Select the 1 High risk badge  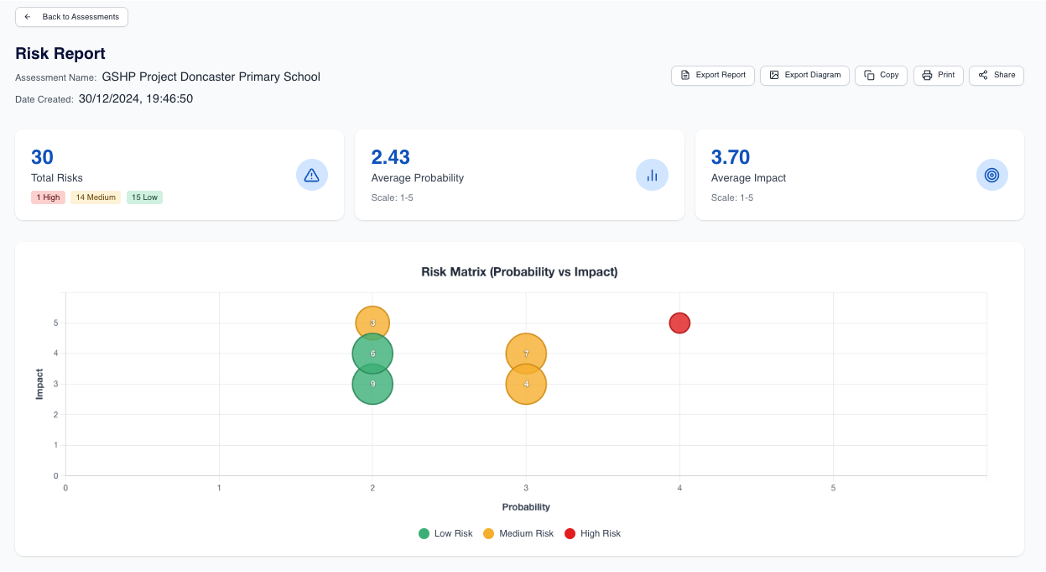[48, 198]
